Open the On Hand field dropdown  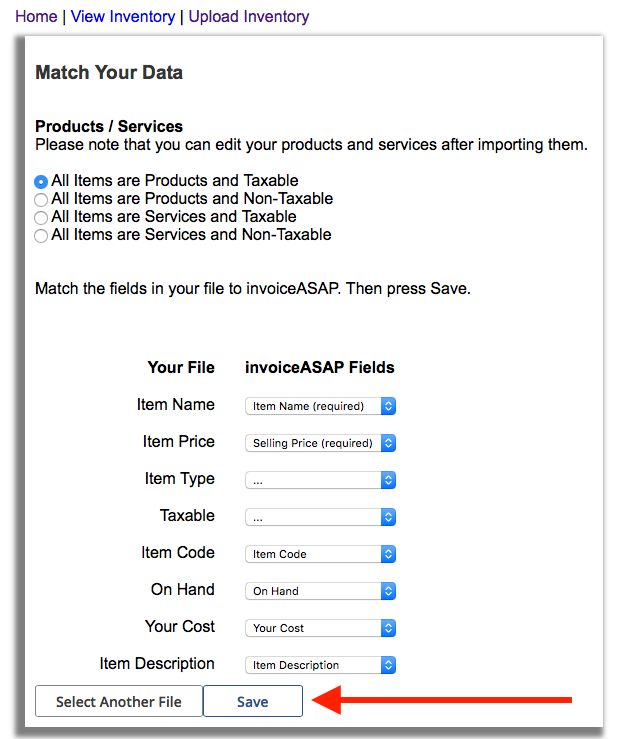[320, 591]
